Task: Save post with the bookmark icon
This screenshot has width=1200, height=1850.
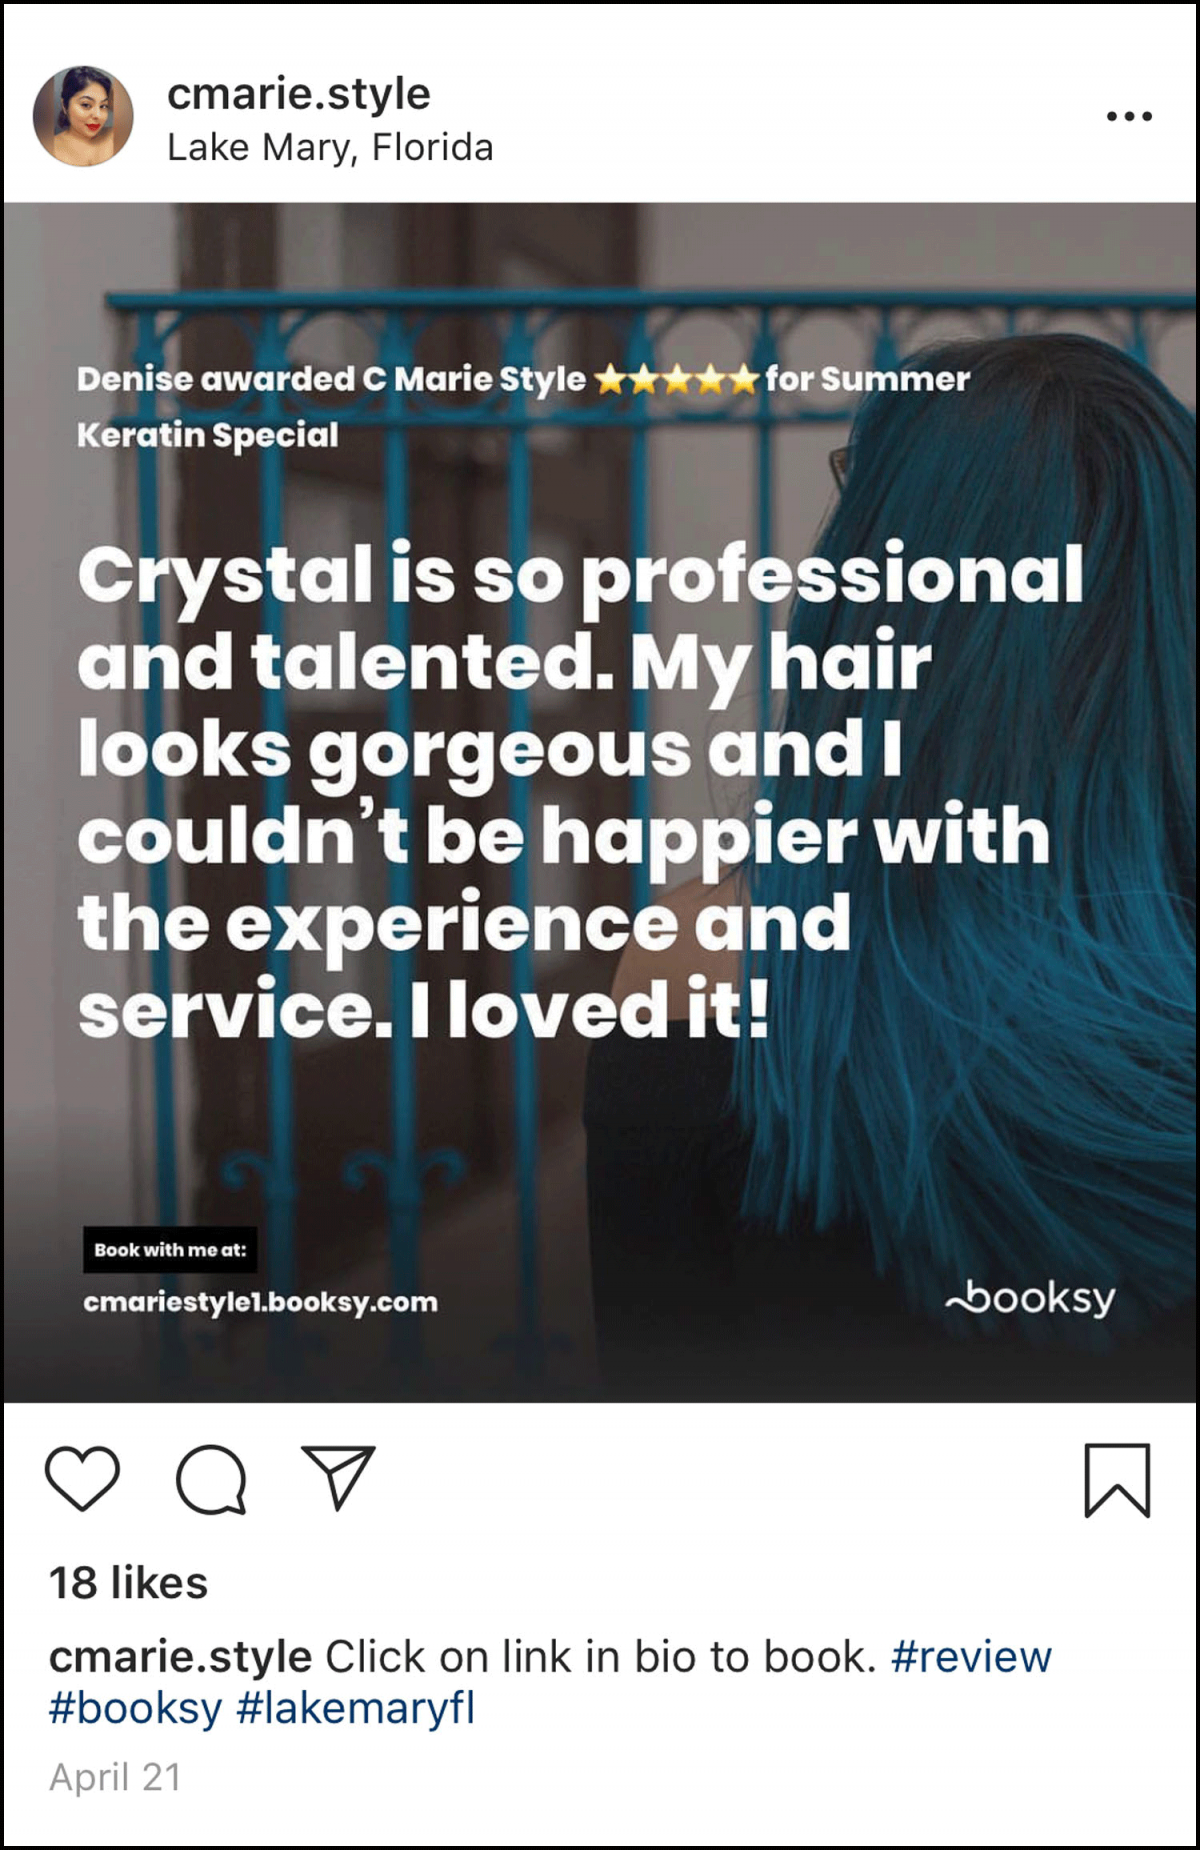Action: (x=1117, y=1480)
